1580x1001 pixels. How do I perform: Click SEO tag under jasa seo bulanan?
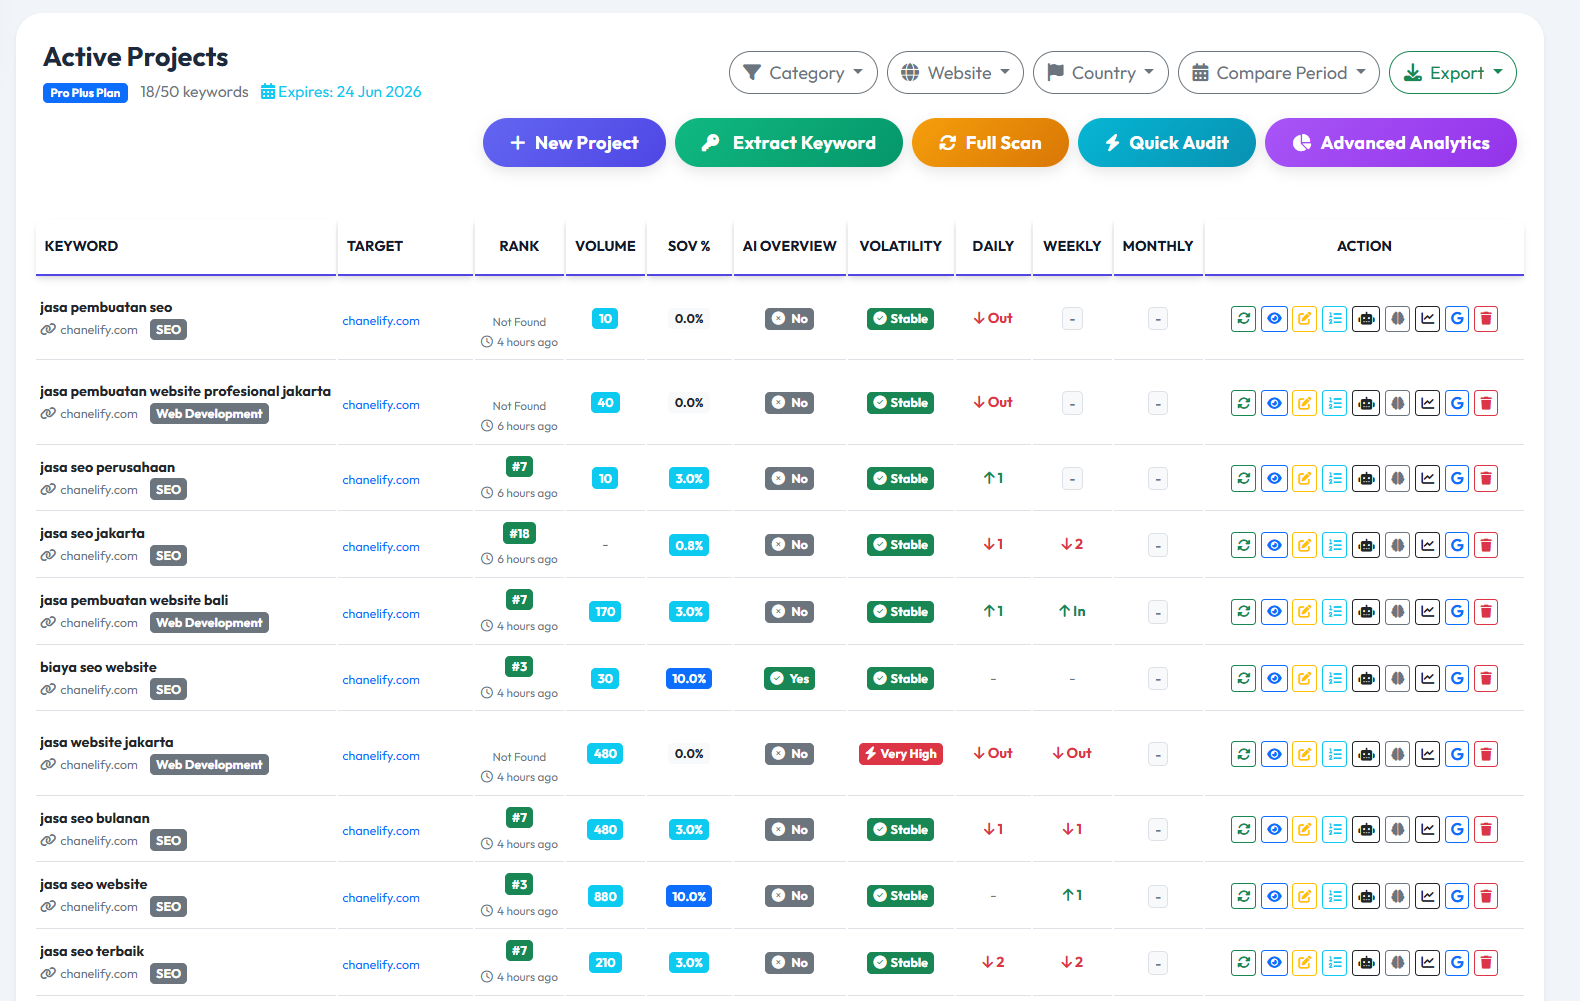click(168, 841)
